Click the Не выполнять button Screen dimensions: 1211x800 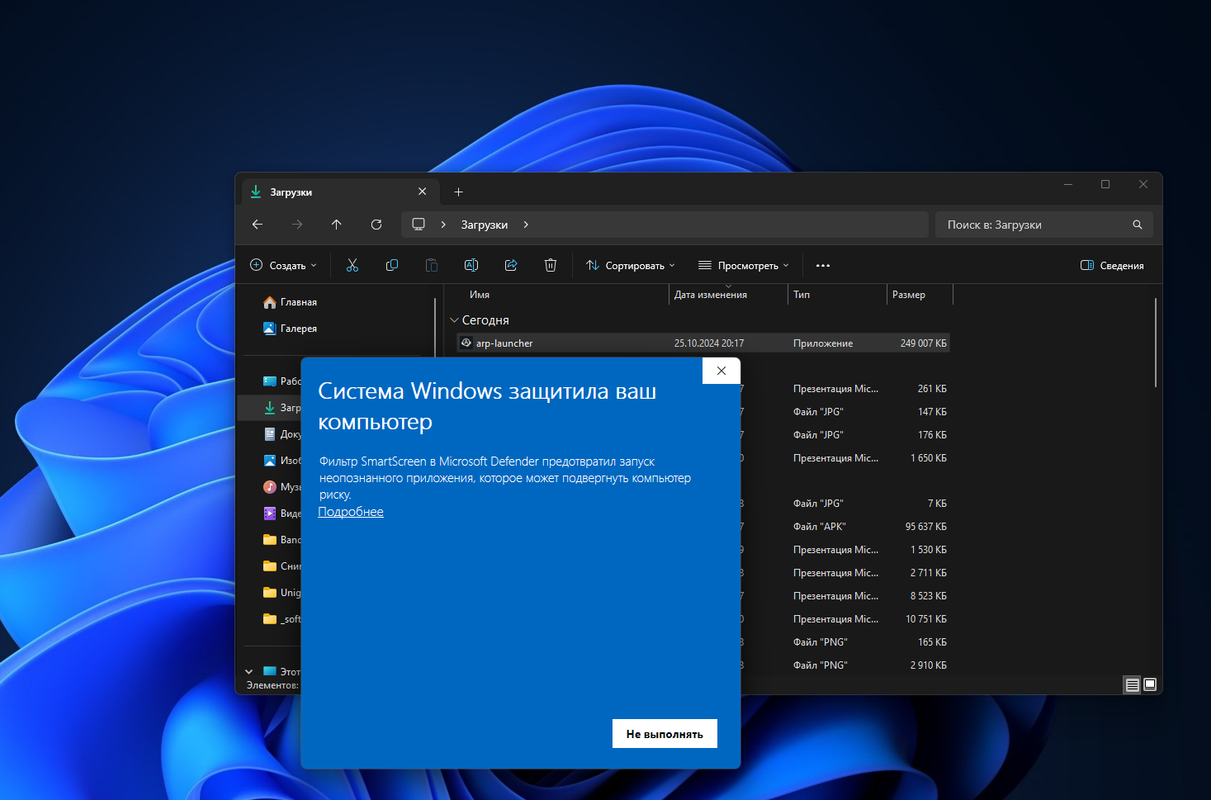pos(664,733)
